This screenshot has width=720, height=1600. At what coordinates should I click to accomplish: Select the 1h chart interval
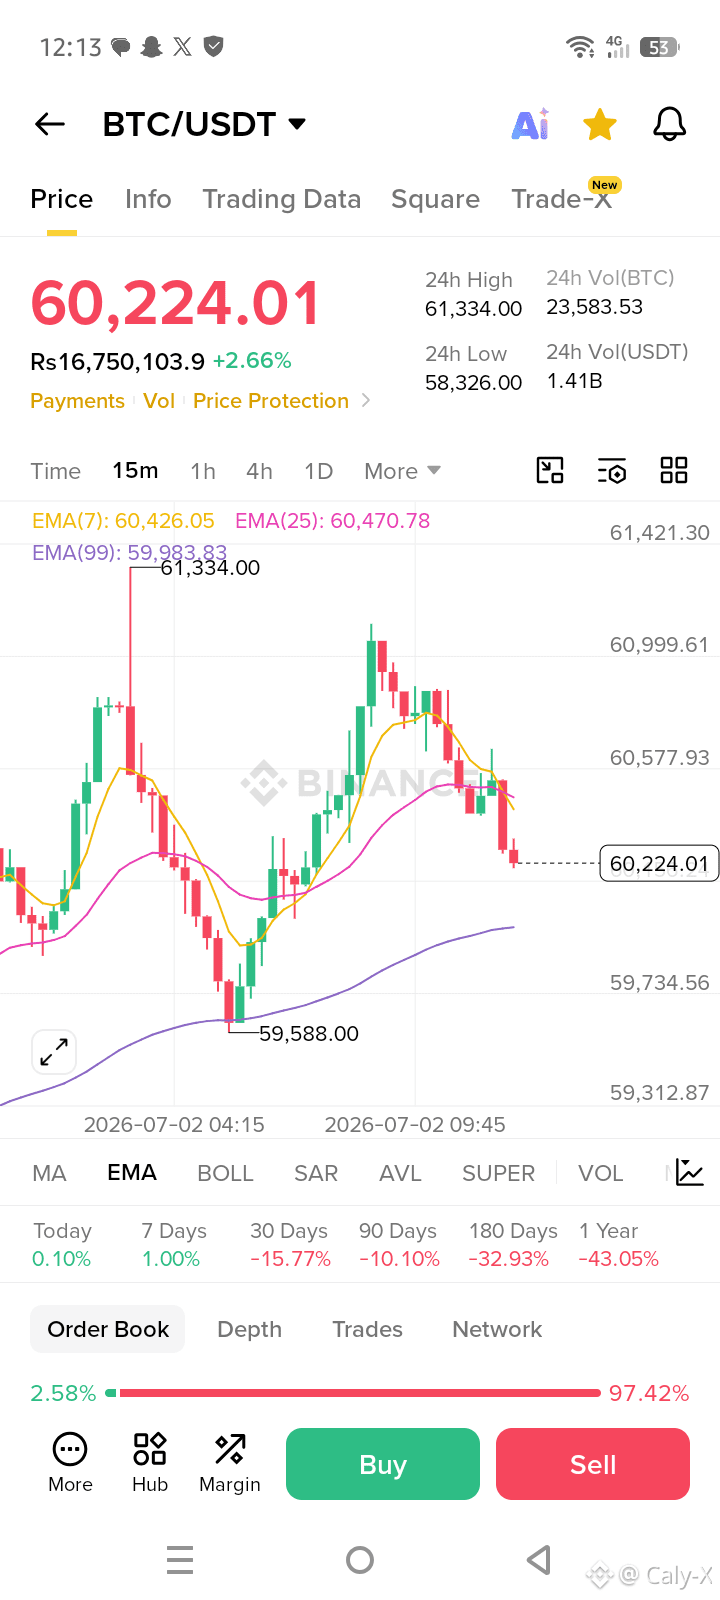coord(203,471)
